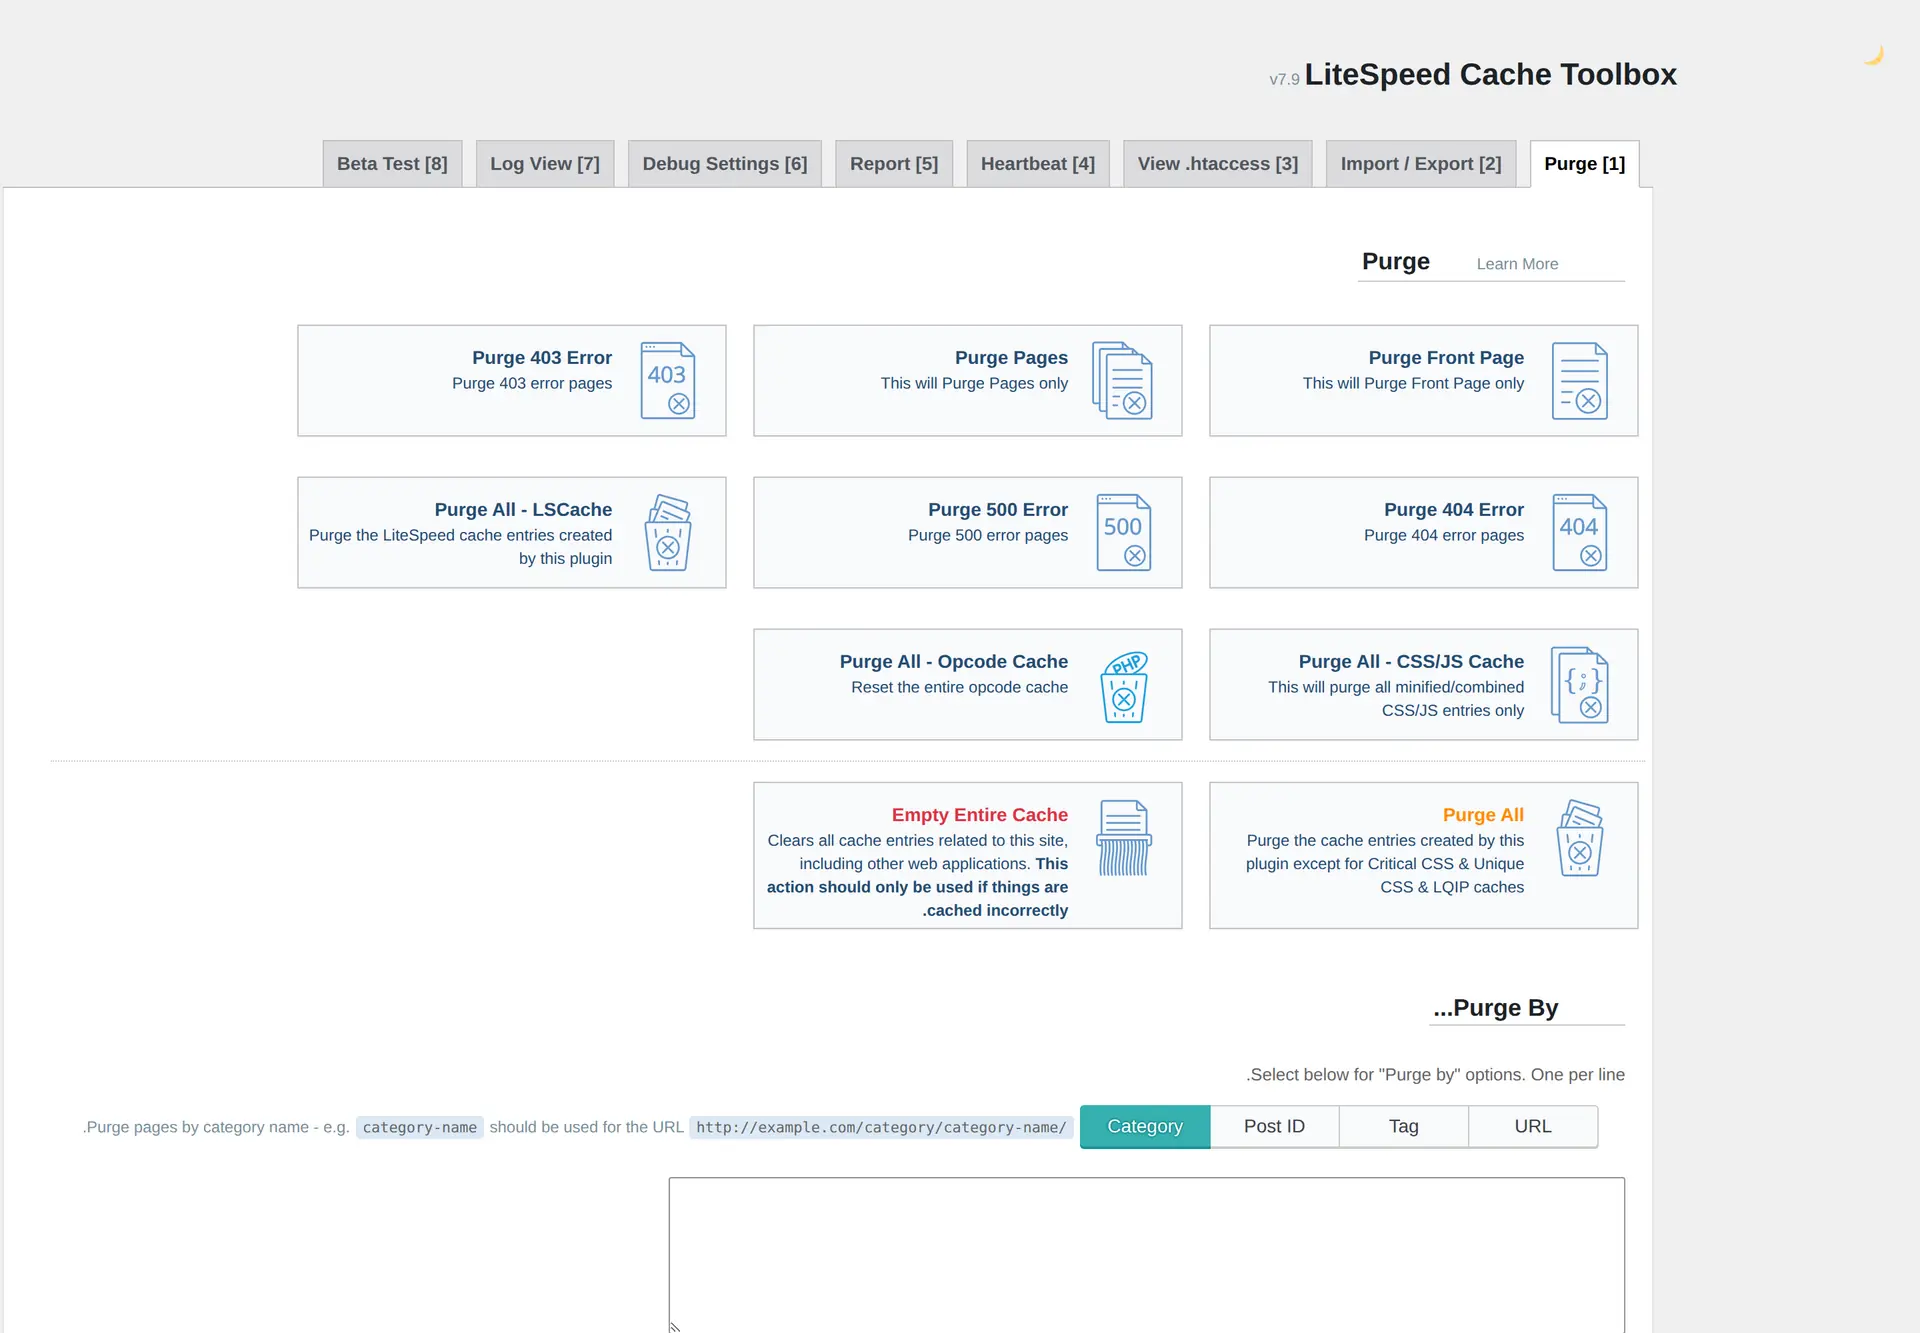Image resolution: width=1920 pixels, height=1333 pixels.
Task: Select the URL purge-by option
Action: coord(1533,1127)
